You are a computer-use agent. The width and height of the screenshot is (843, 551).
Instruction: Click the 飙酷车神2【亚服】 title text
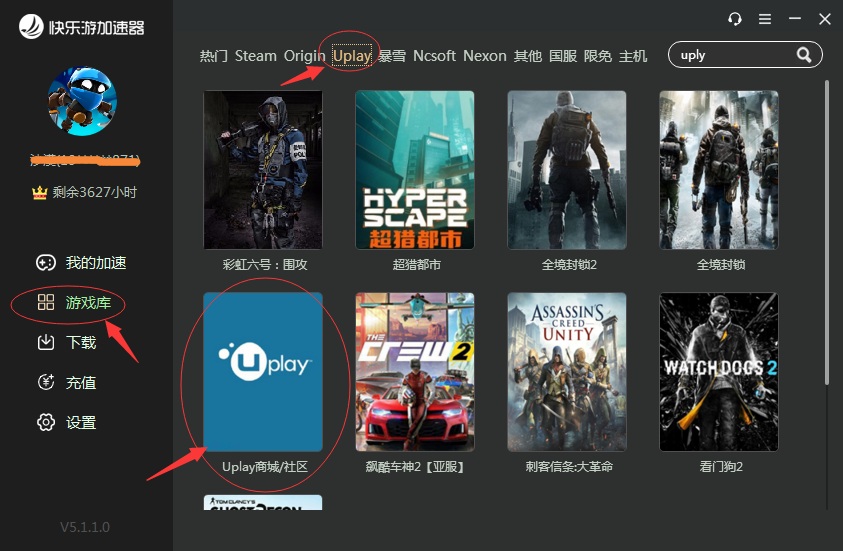click(x=415, y=467)
